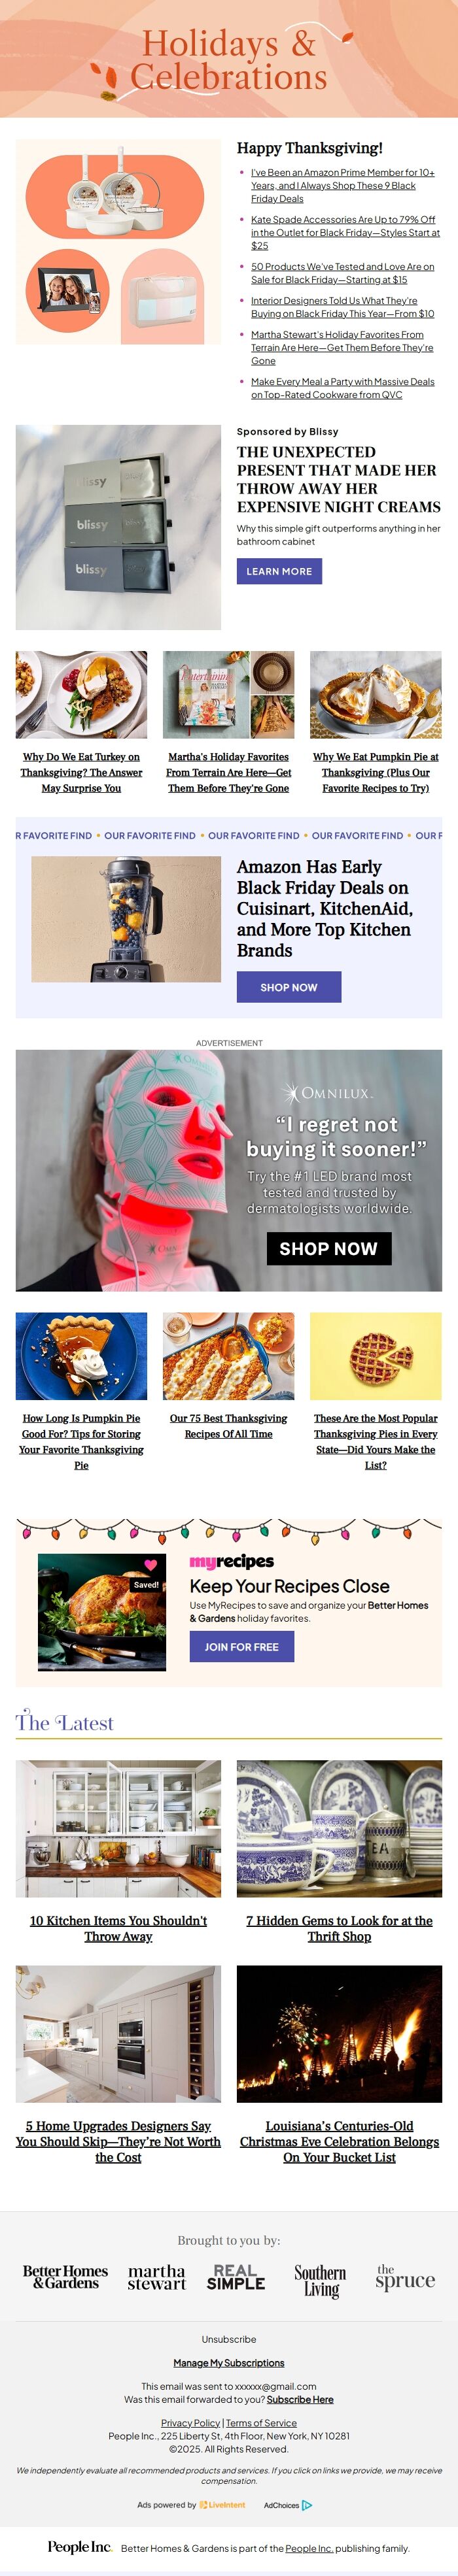The image size is (458, 2576).
Task: Click the Join For Free button
Action: (x=242, y=1647)
